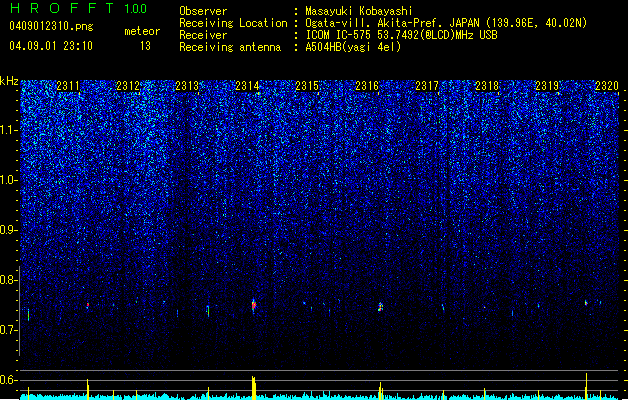Screen dimensions: 629x400
Task: Click the 0.6 kHz axis tick label
Action: [9, 380]
